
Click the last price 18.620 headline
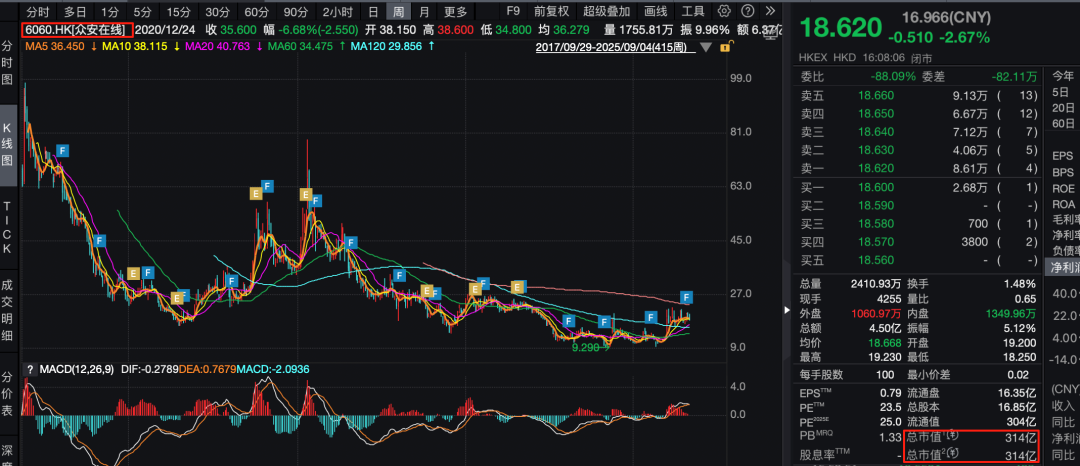point(840,28)
